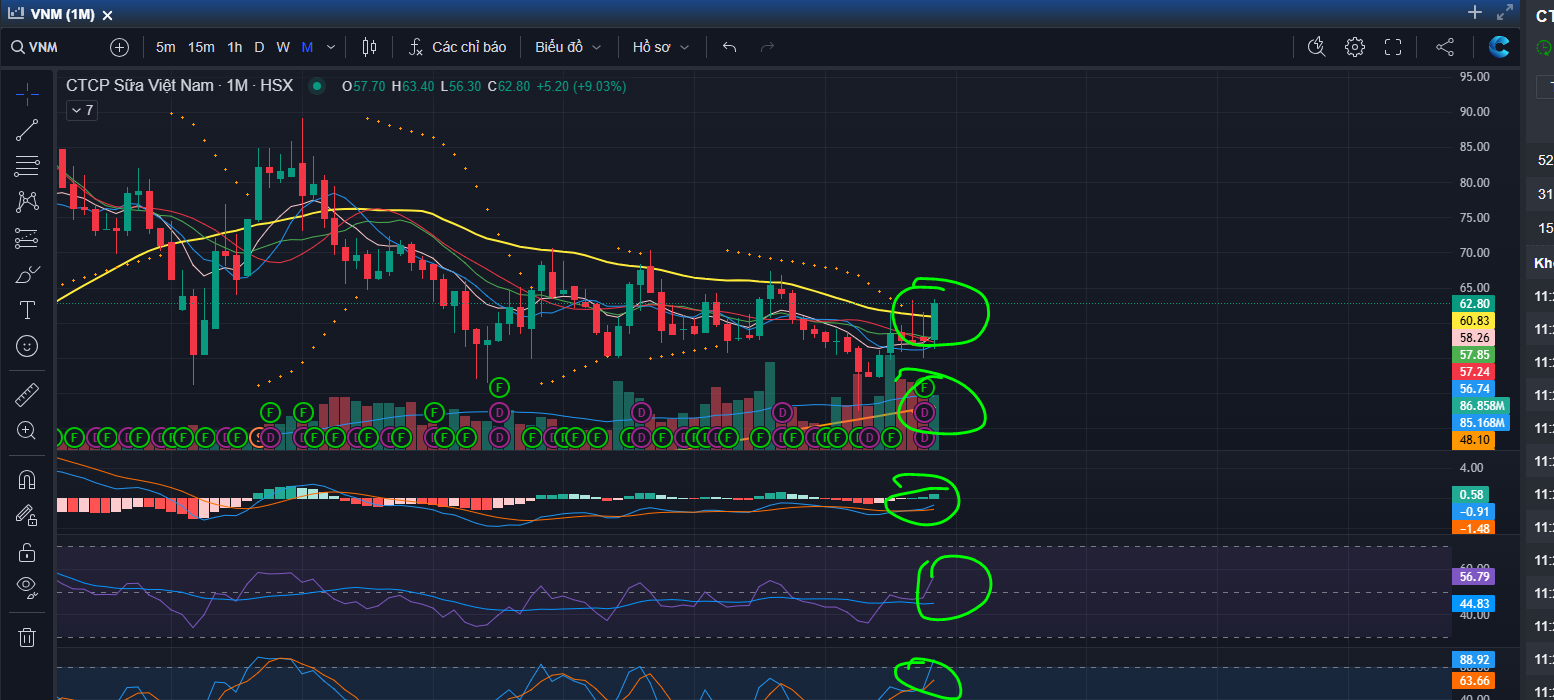
Task: Select the pattern (XABCD) drawing tool
Action: tap(27, 201)
